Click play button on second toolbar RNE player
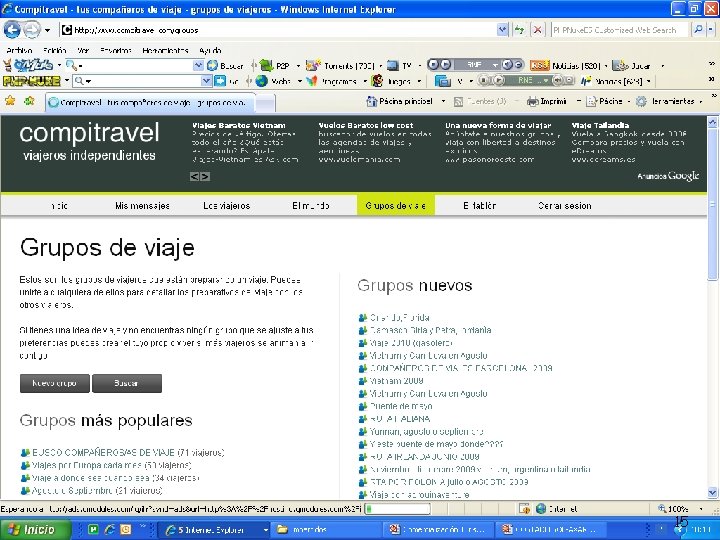Viewport: 720px width, 540px height. (x=499, y=81)
